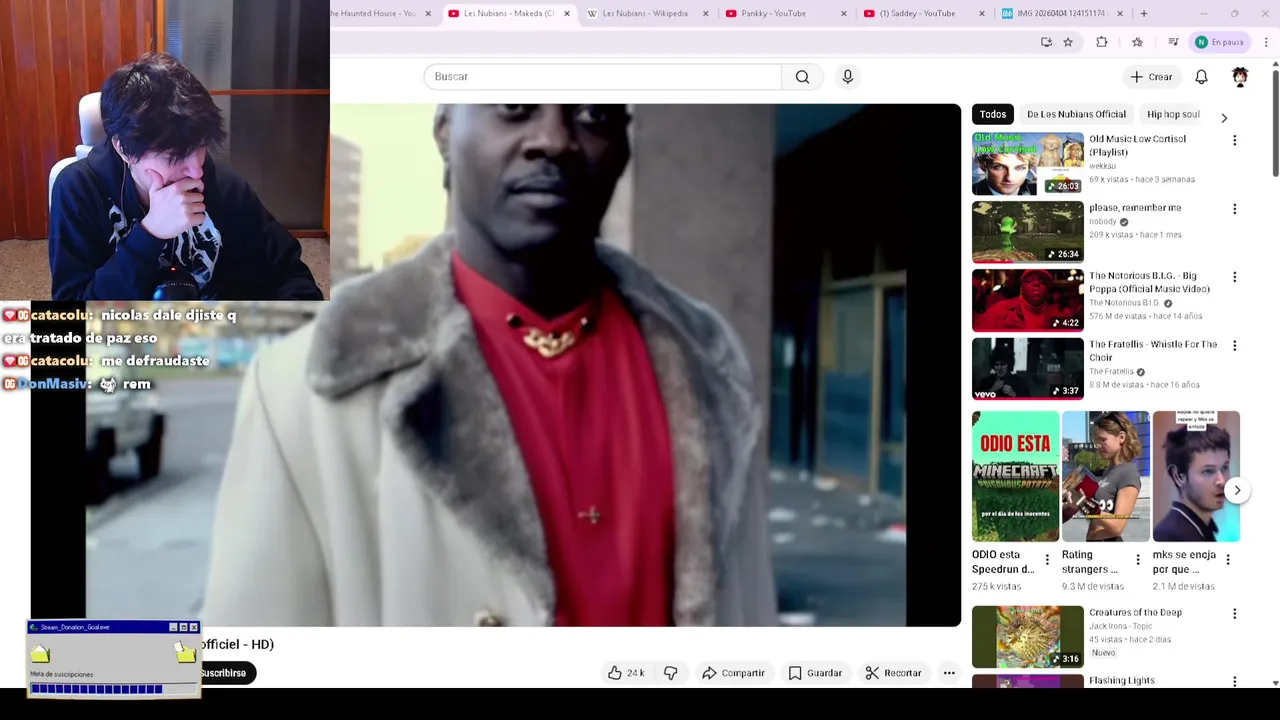Close the Pankky YouTube tab
Screen dimensions: 1280x720
(843, 13)
